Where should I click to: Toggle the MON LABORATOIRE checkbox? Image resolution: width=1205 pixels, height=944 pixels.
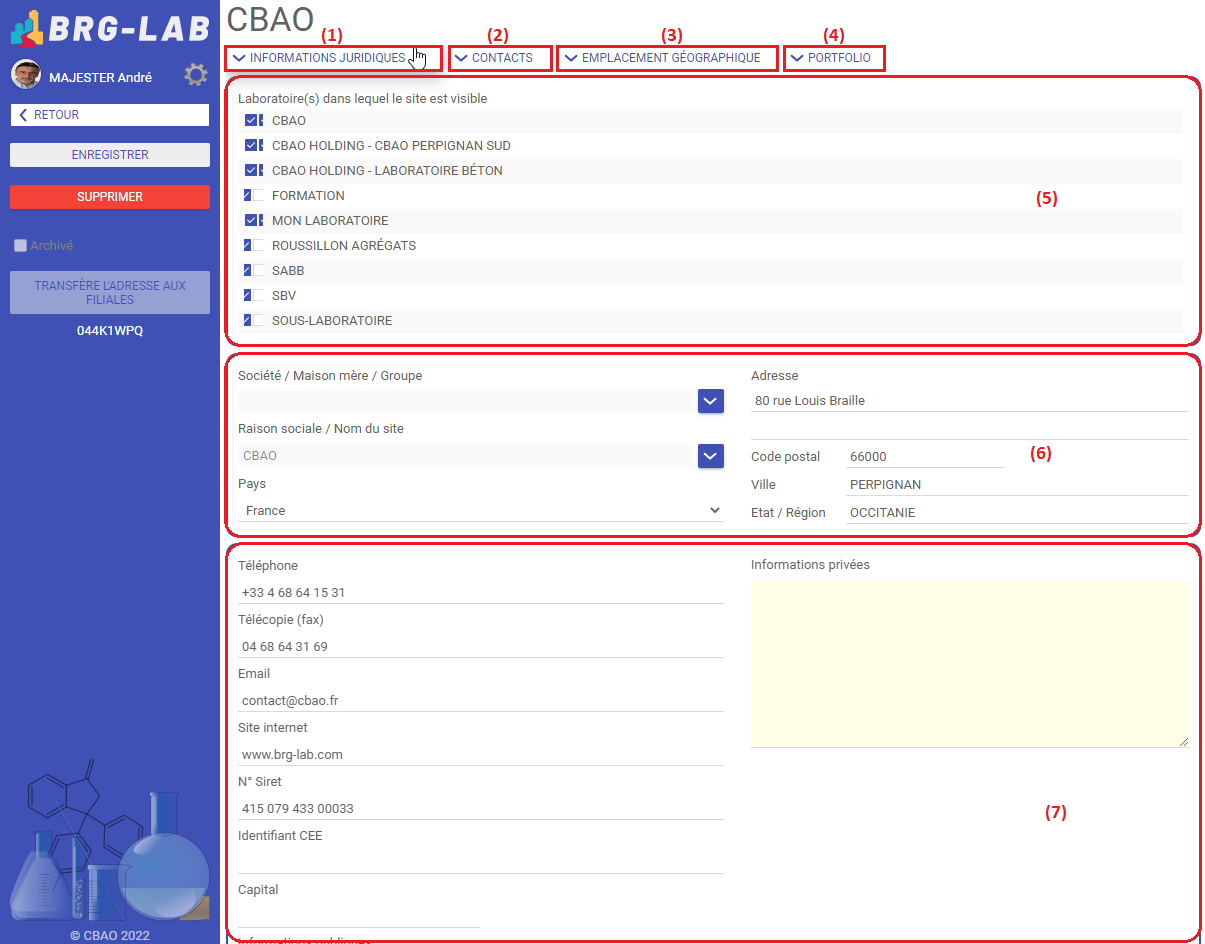click(x=253, y=220)
